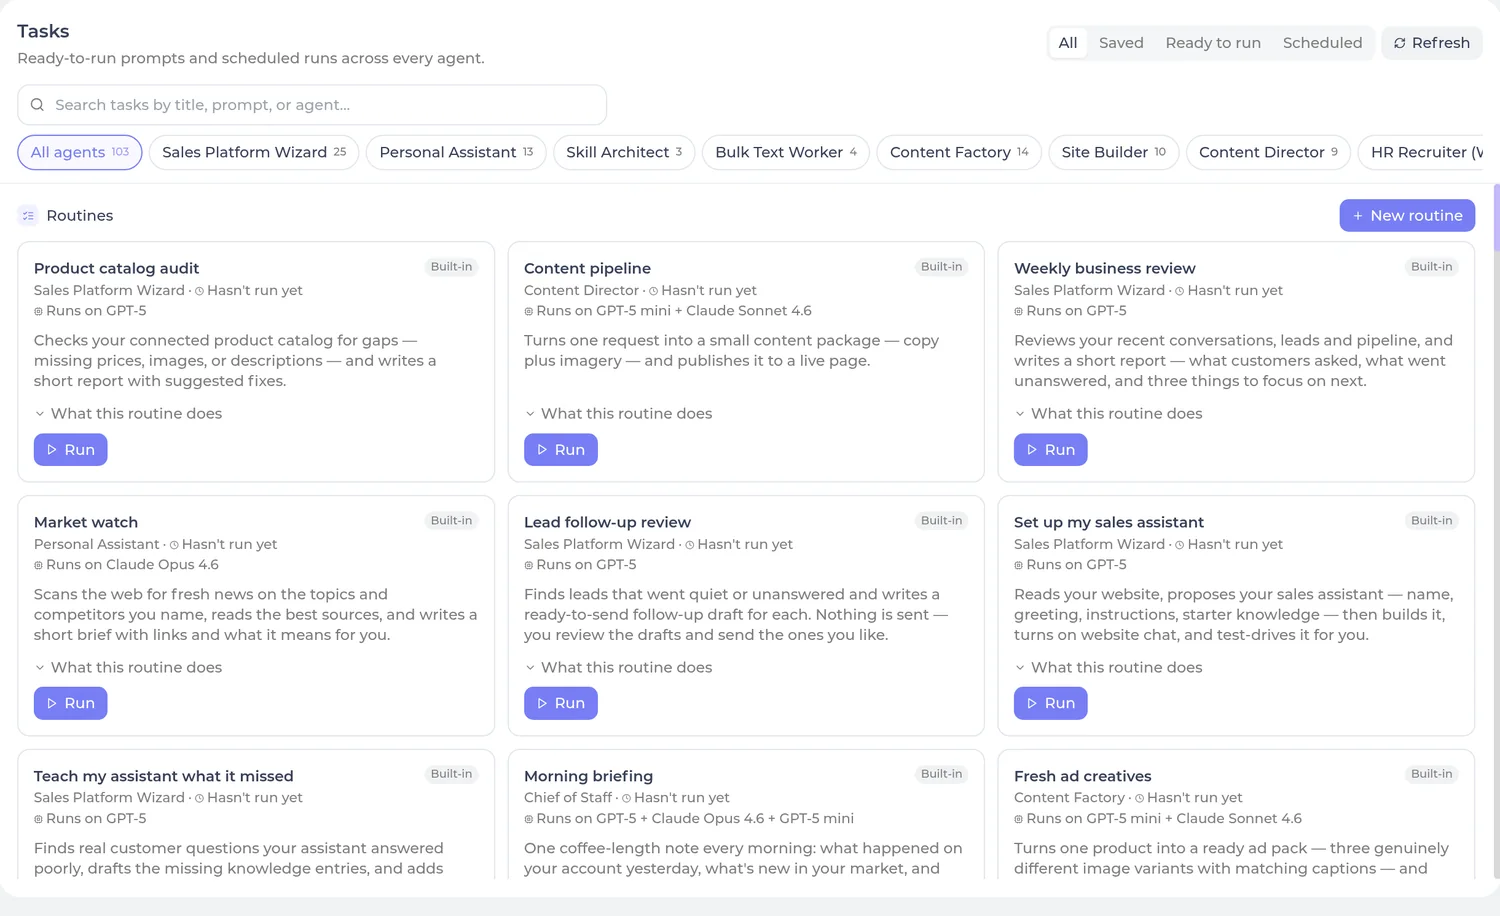The width and height of the screenshot is (1500, 916).
Task: Expand What this routine does for Product catalog audit
Action: [x=128, y=414]
